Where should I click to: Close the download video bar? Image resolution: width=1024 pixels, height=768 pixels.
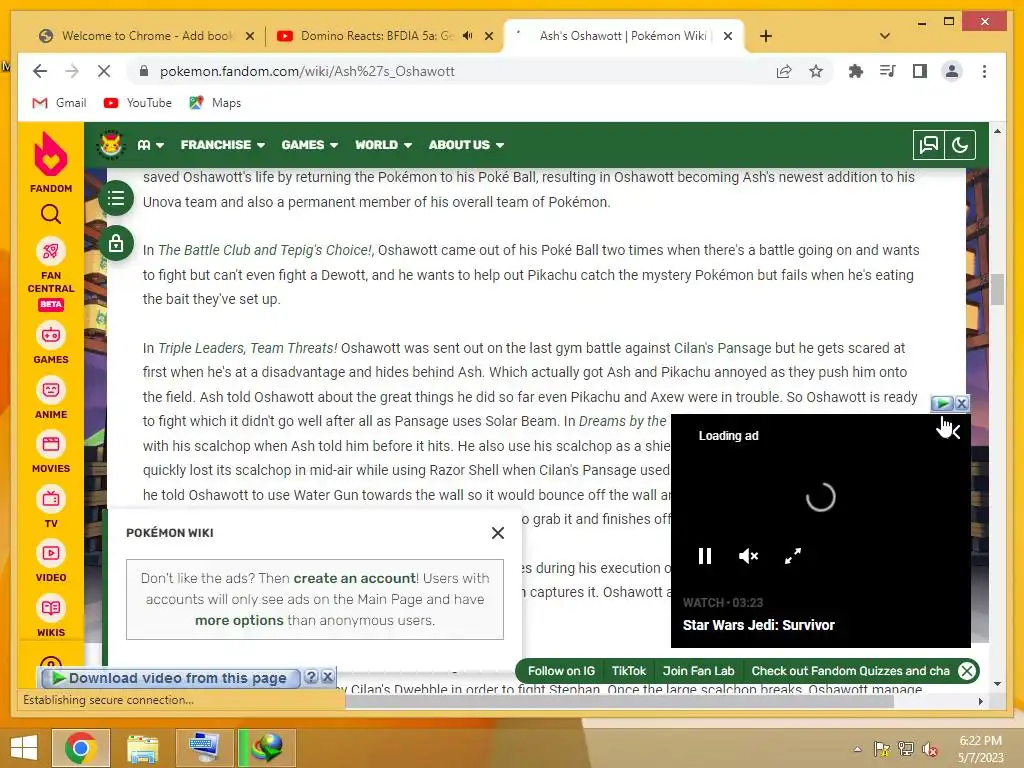click(x=328, y=677)
